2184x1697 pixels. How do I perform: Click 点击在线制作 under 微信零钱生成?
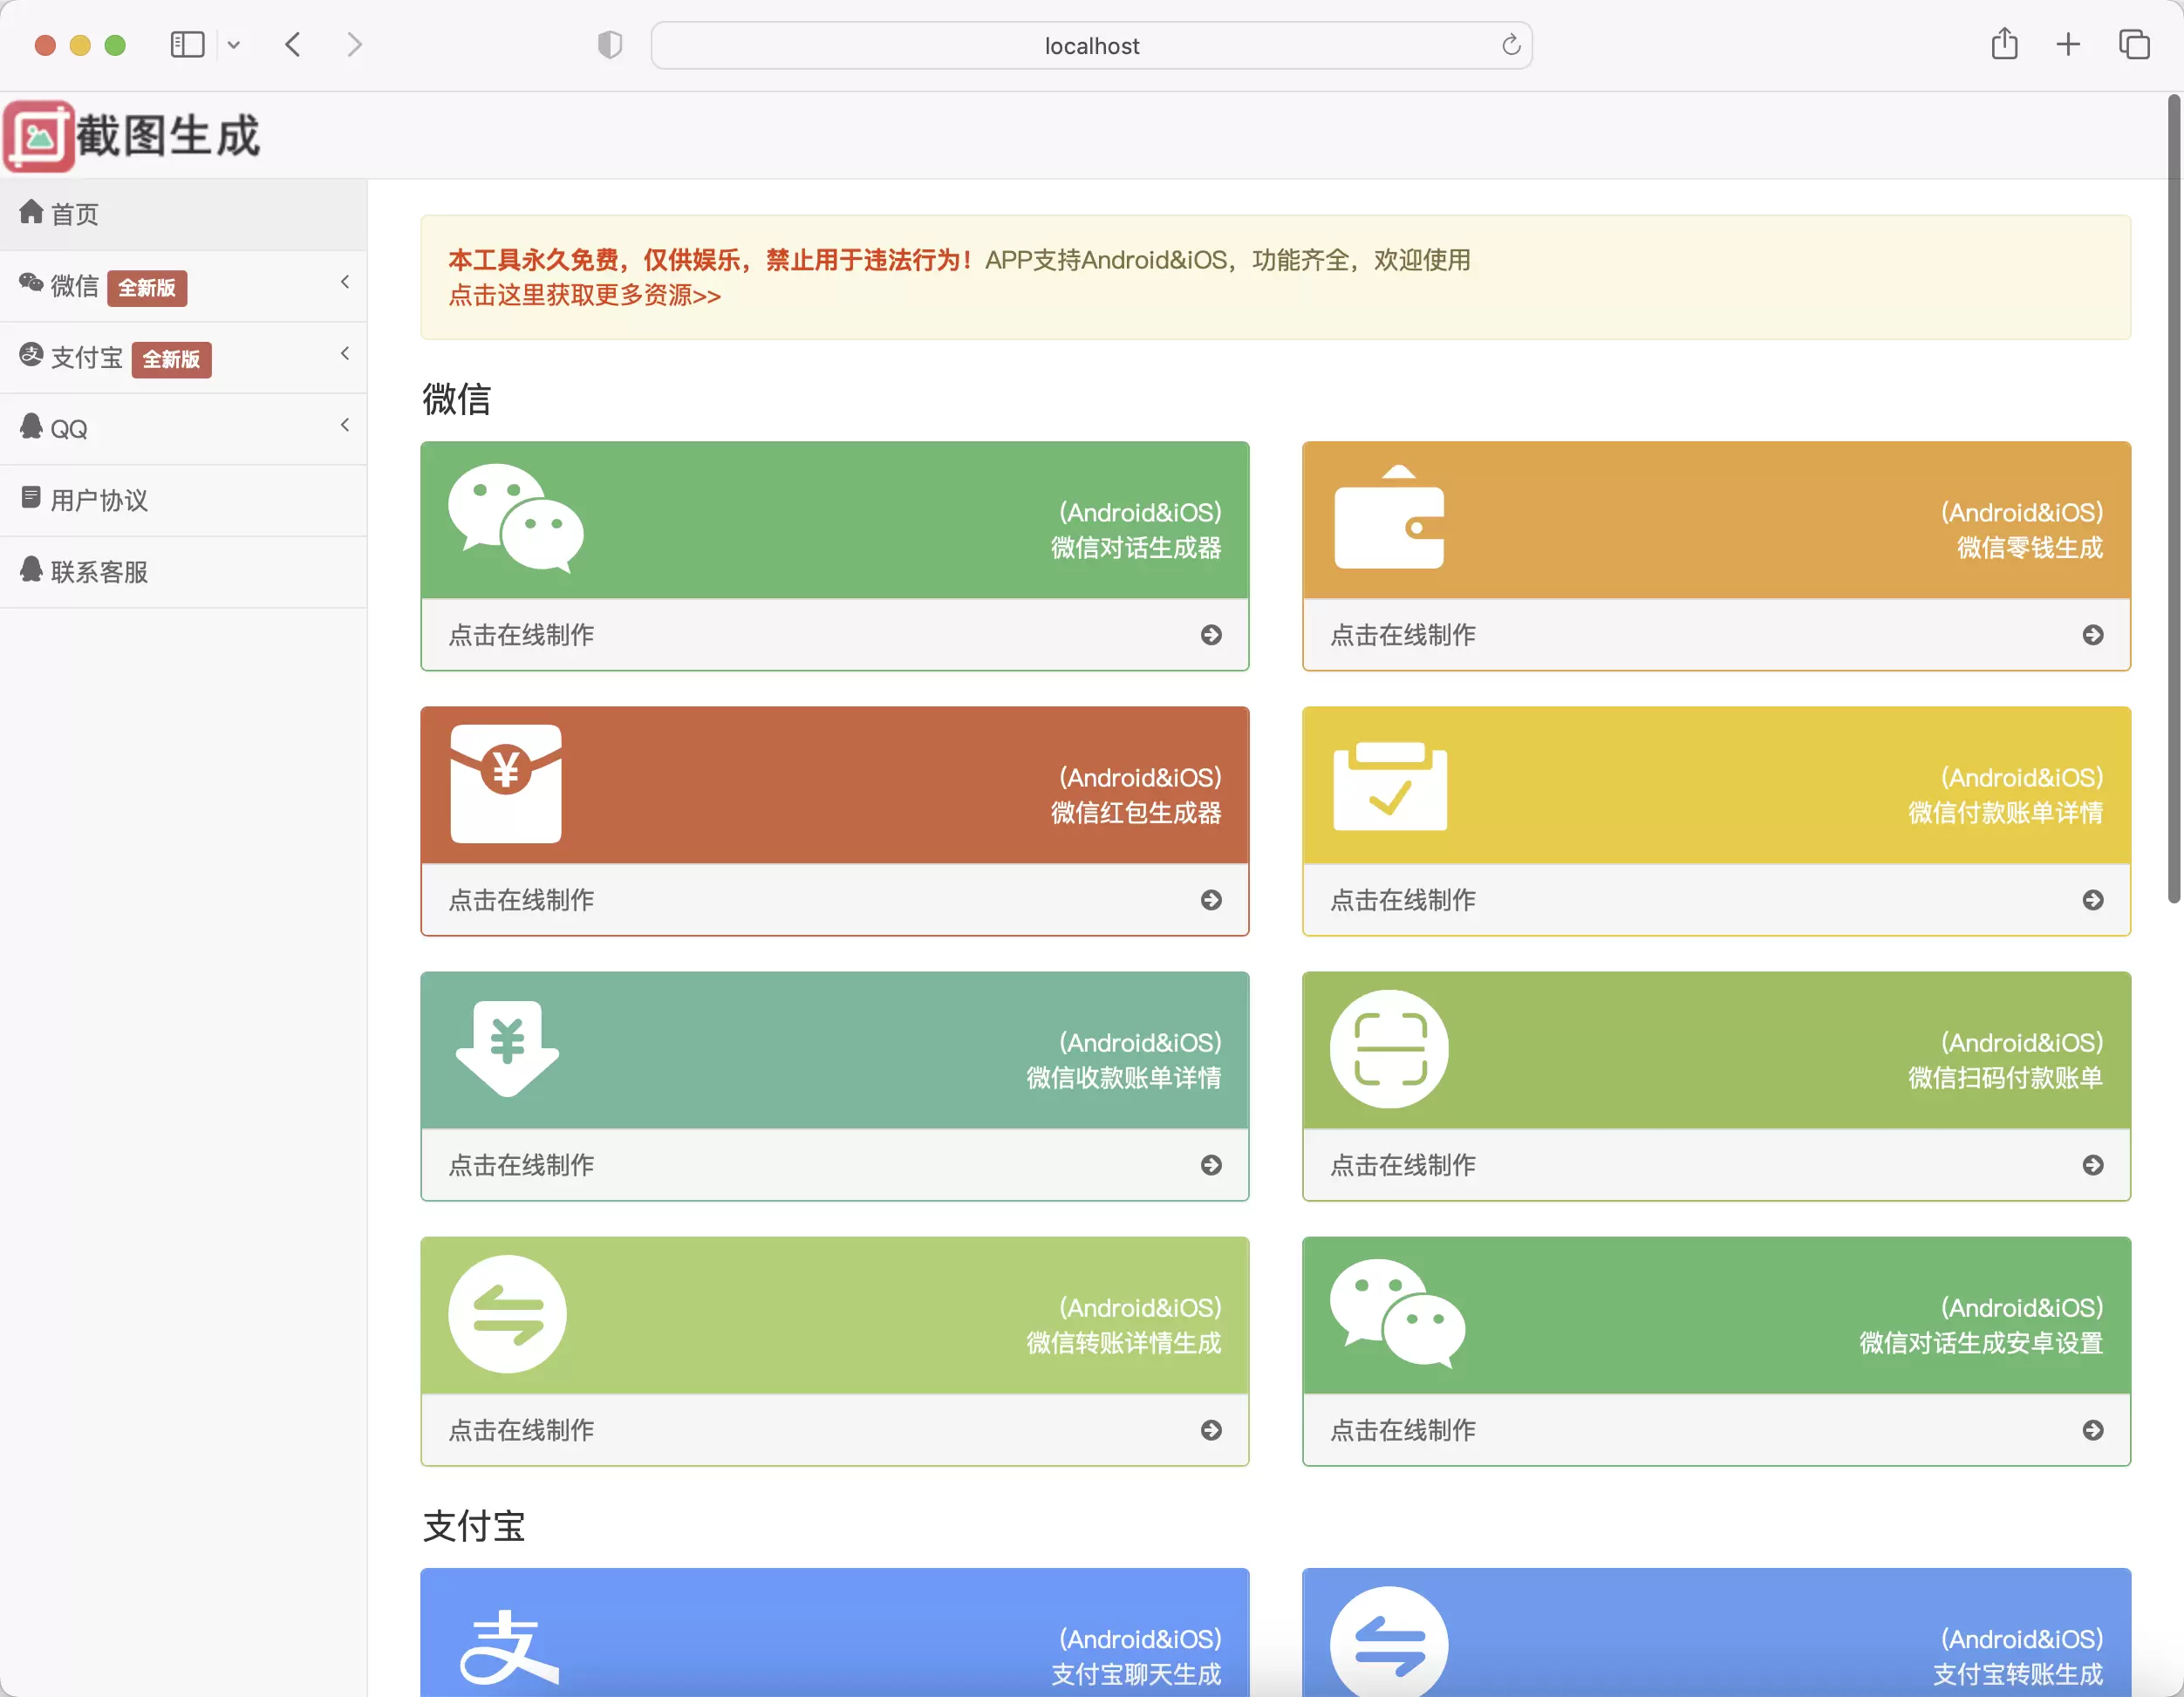tap(1403, 635)
